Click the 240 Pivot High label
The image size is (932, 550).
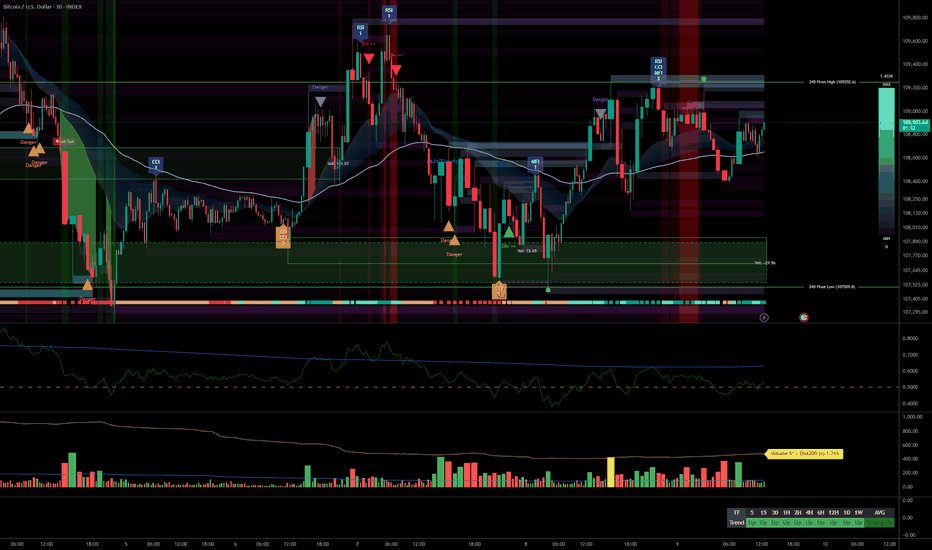tap(832, 82)
